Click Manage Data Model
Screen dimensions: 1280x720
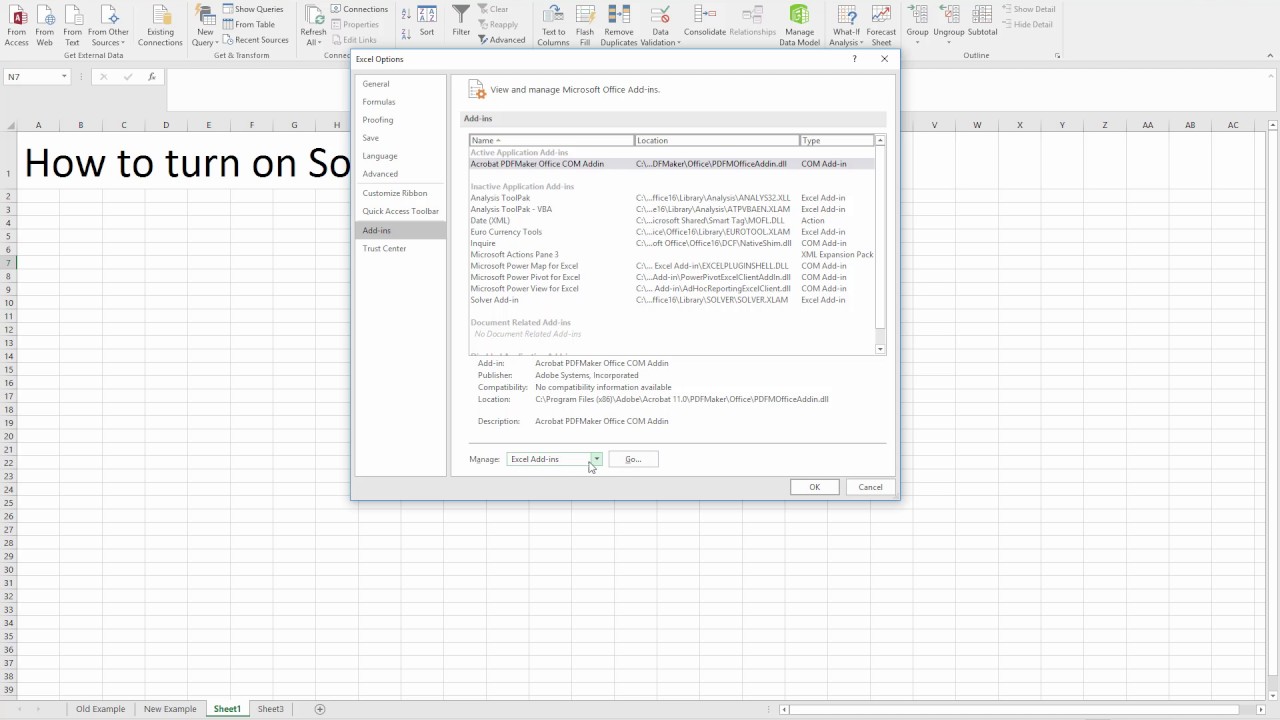(x=799, y=25)
